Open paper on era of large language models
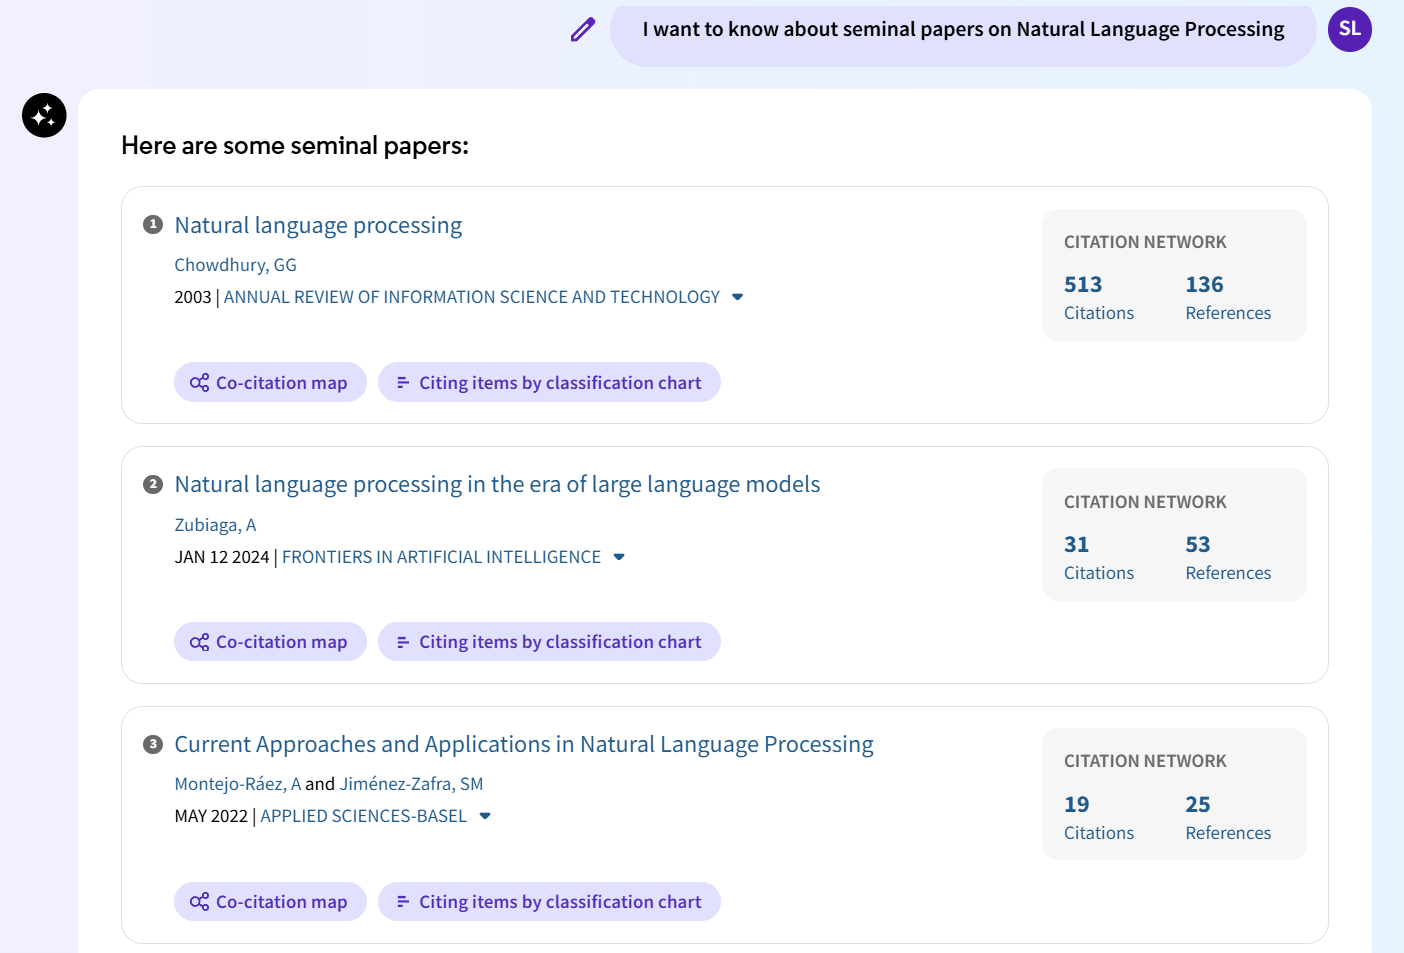Viewport: 1404px width, 953px height. [x=497, y=485]
